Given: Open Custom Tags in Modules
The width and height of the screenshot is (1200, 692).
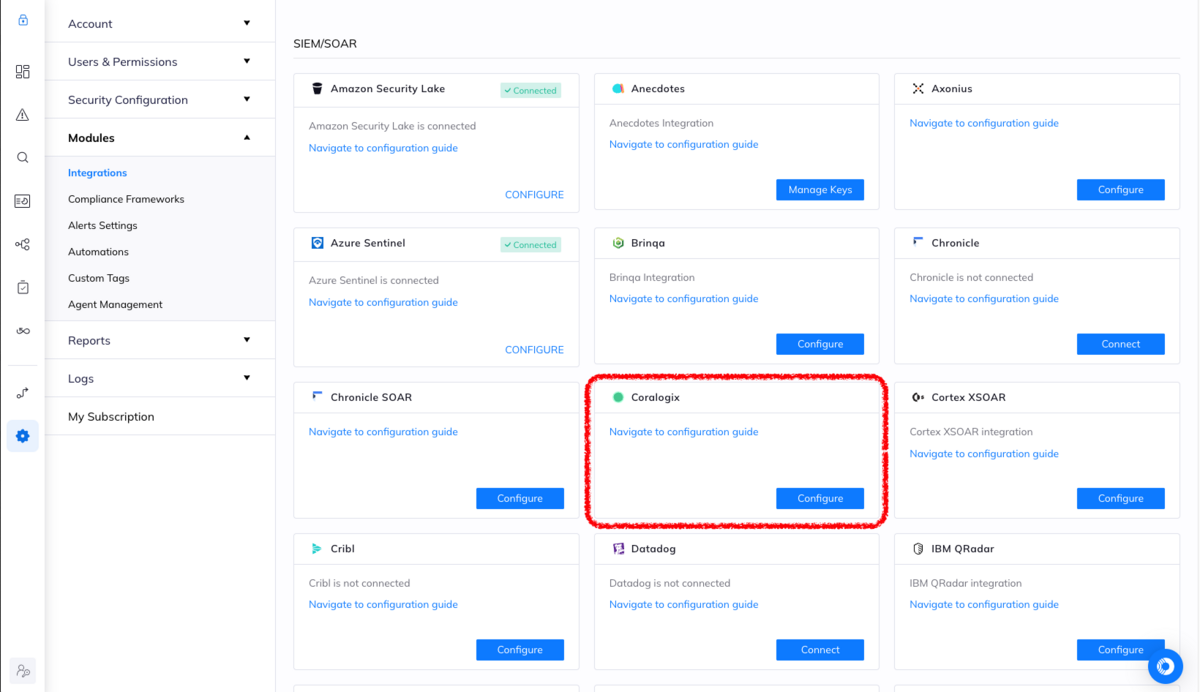Looking at the screenshot, I should [99, 278].
